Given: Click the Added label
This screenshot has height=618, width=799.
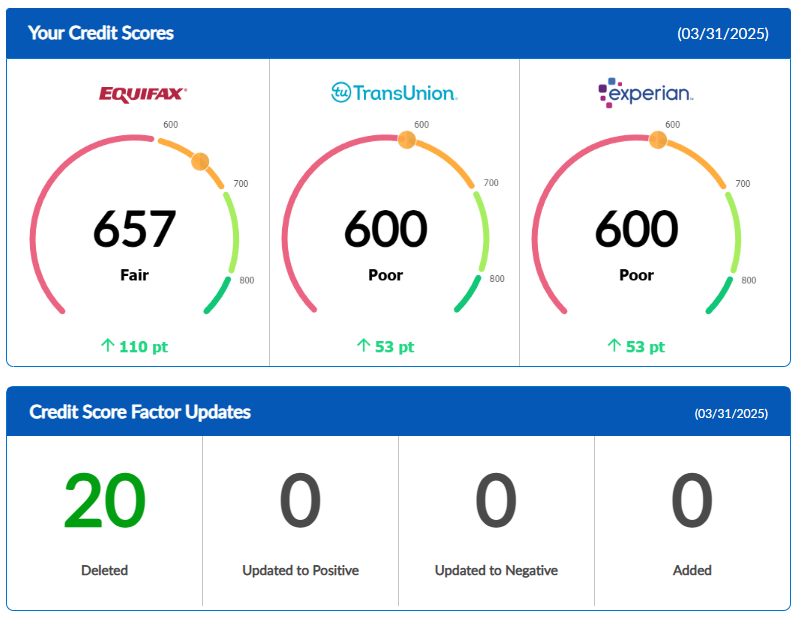Looking at the screenshot, I should [692, 570].
